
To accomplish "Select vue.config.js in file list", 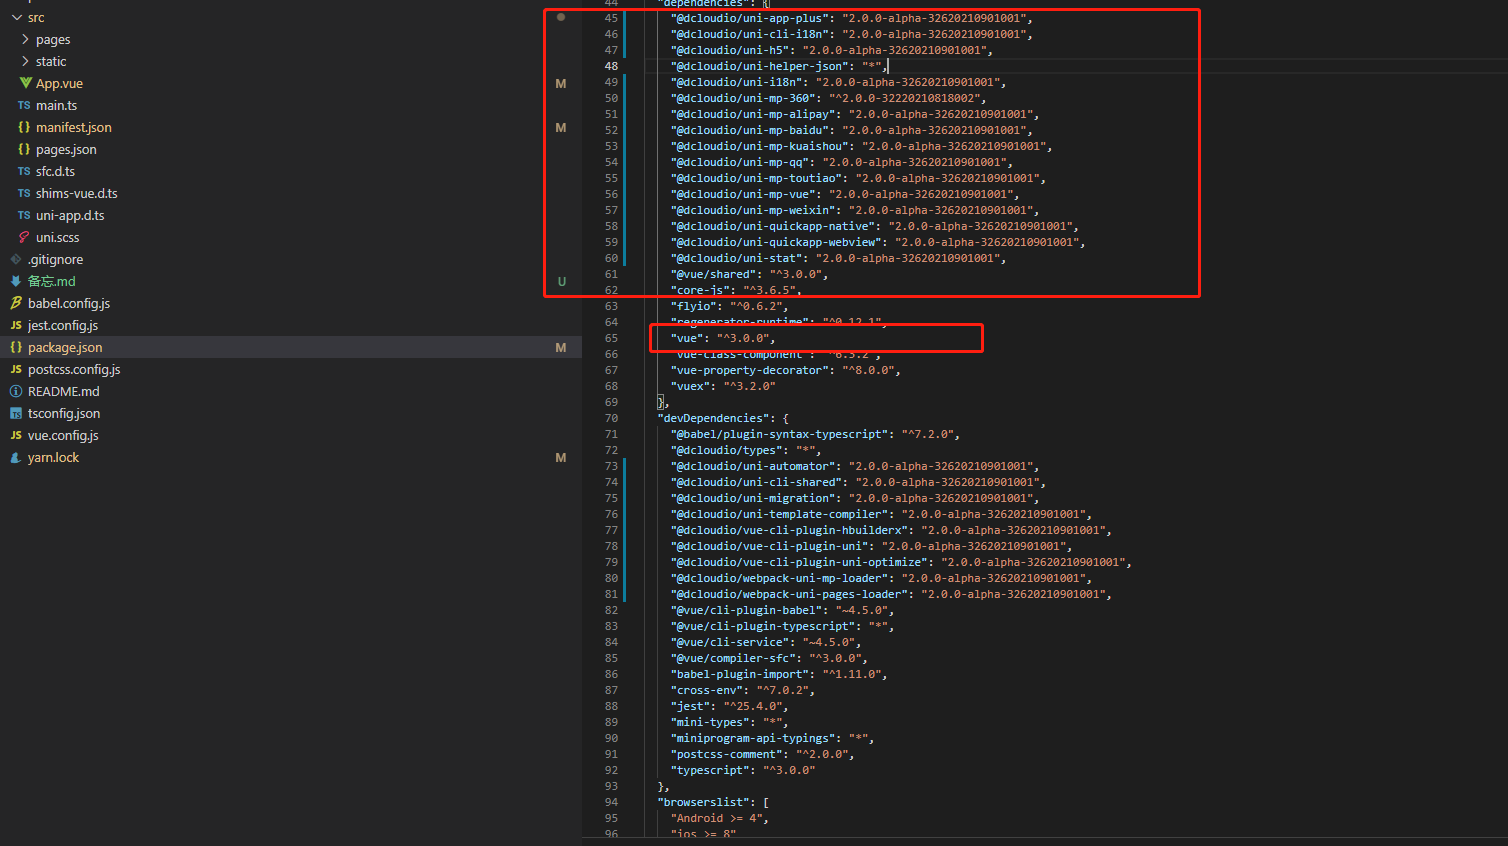I will pyautogui.click(x=63, y=435).
